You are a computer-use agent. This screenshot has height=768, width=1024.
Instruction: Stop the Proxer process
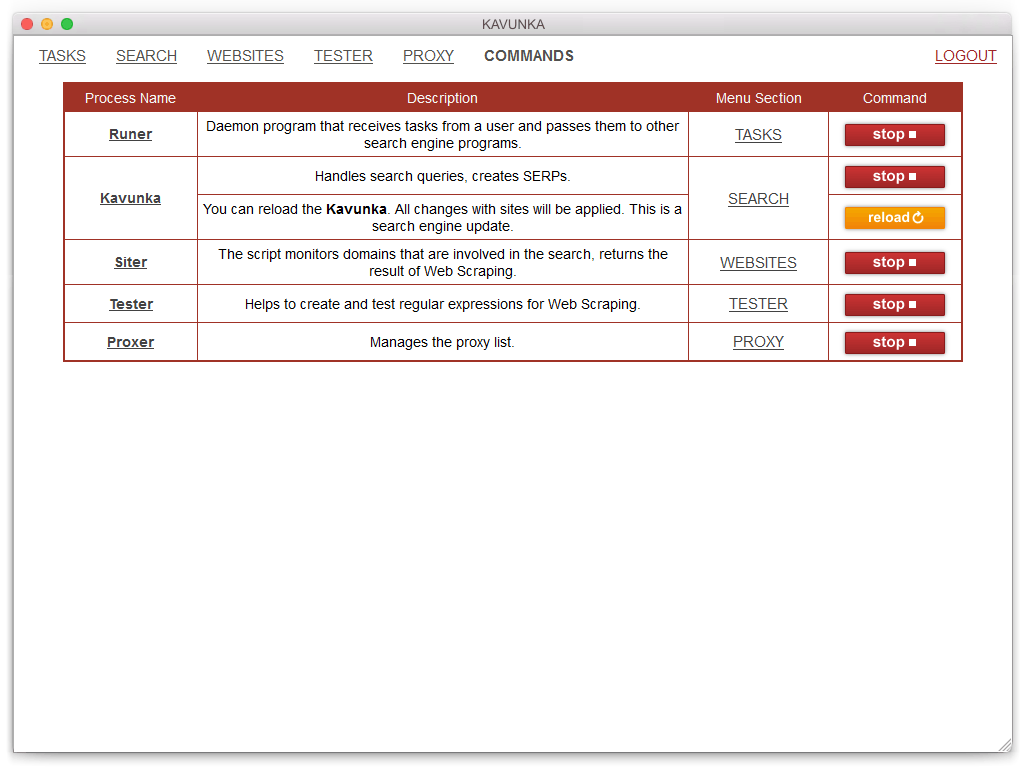894,343
